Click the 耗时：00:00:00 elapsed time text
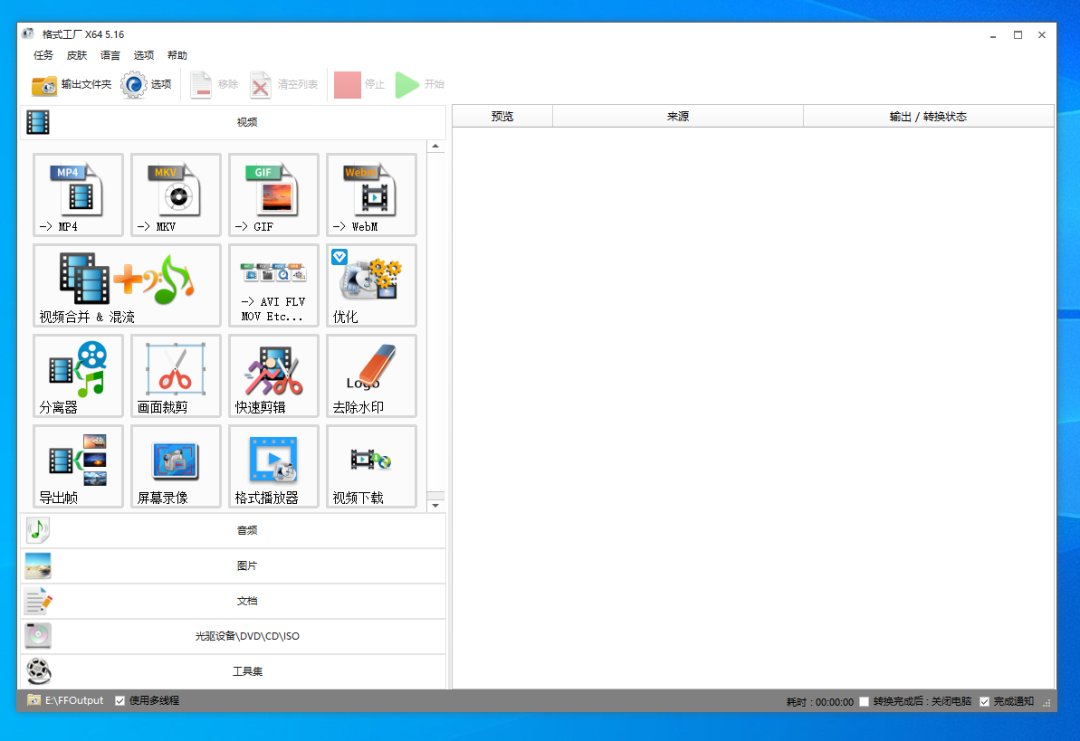The height and width of the screenshot is (741, 1080). (820, 702)
